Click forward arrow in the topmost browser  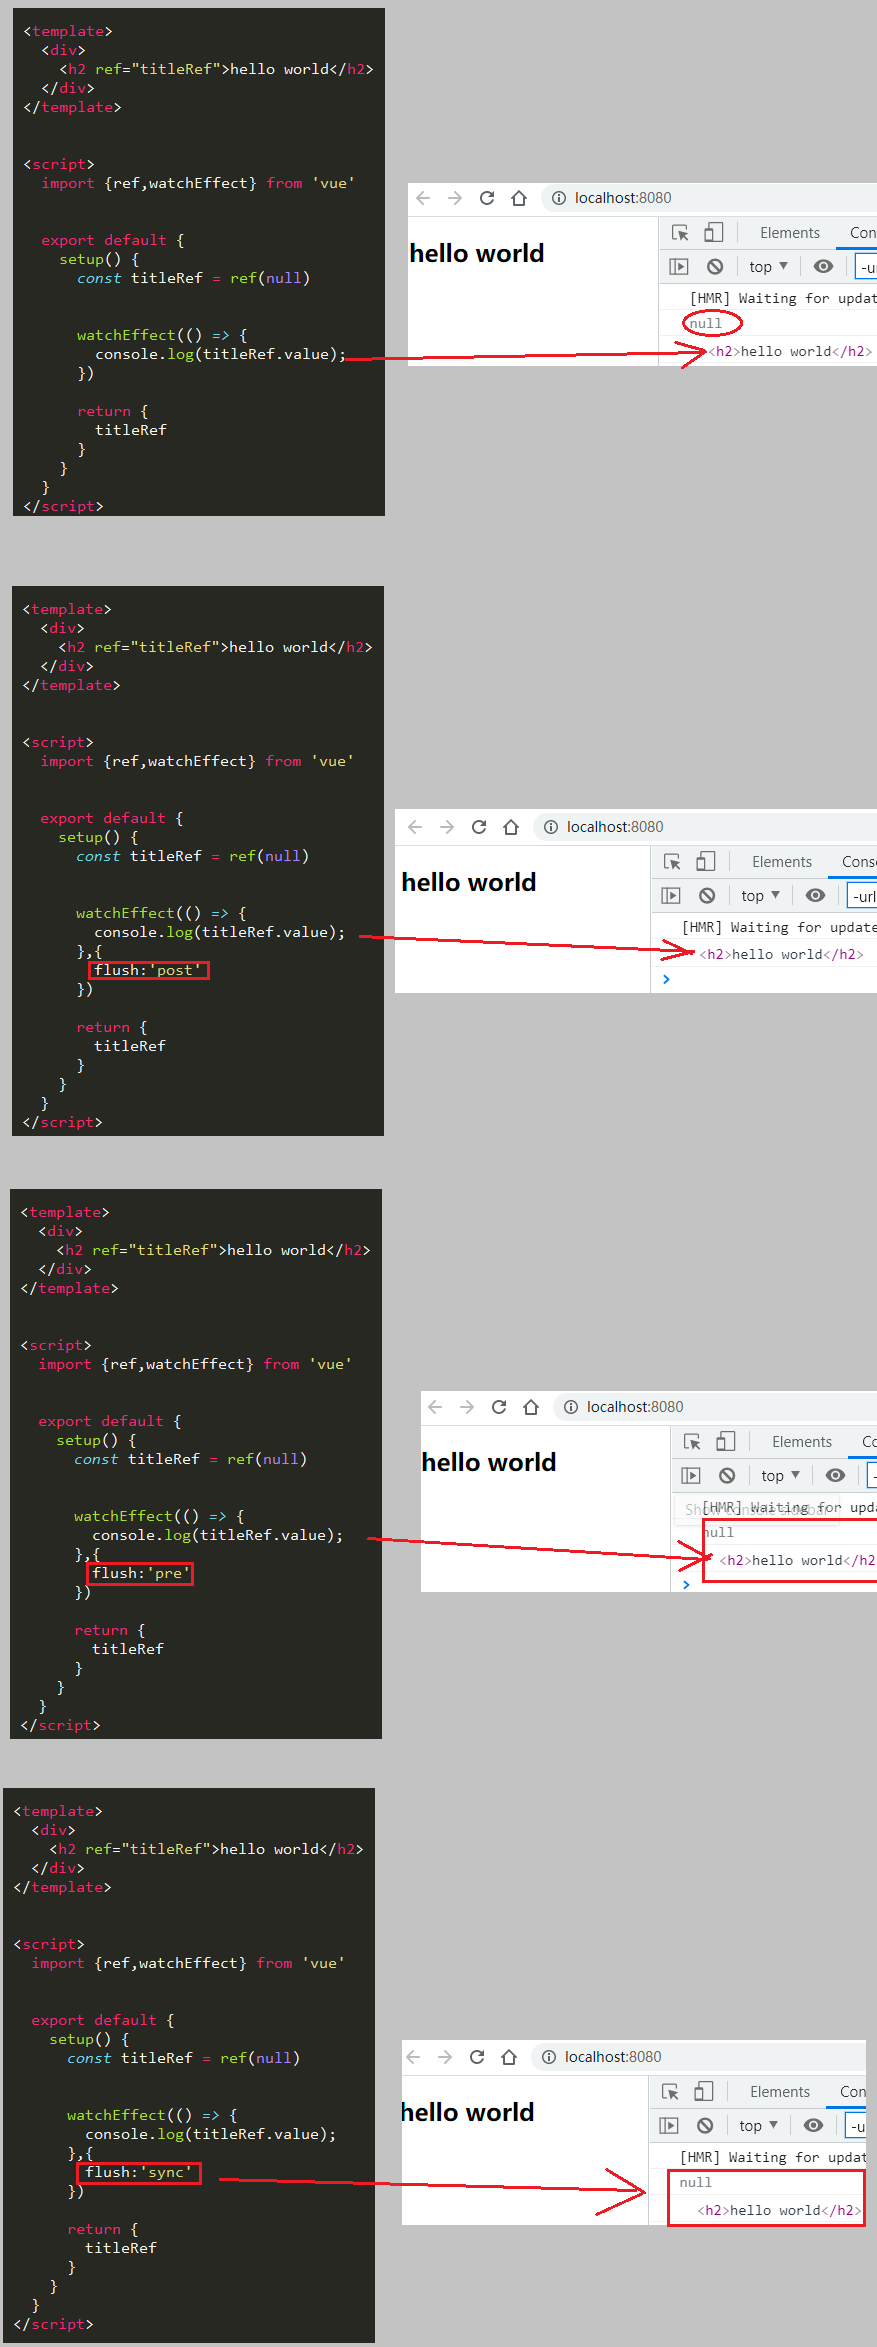click(455, 198)
